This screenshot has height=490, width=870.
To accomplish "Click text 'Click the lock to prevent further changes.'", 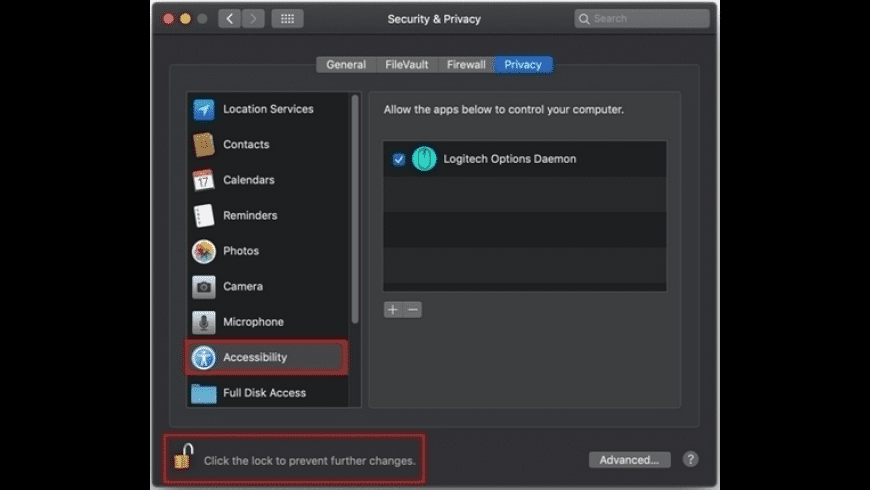I will click(x=310, y=461).
